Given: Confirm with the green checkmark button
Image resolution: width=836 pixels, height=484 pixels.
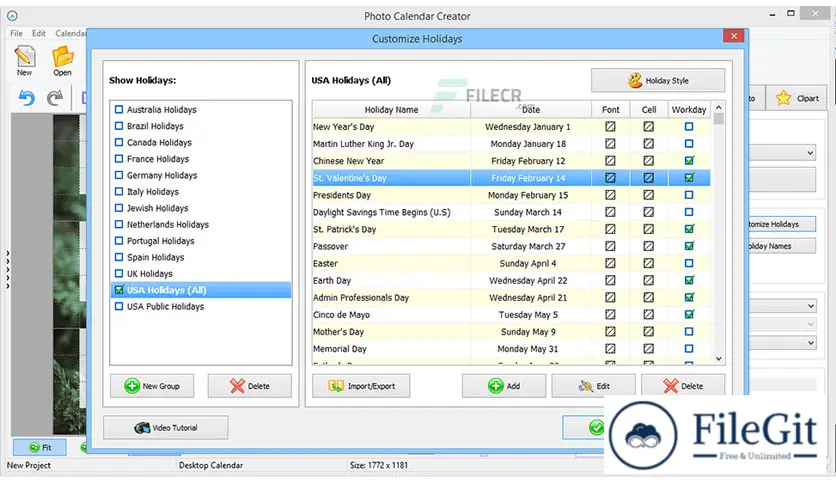Looking at the screenshot, I should point(583,427).
